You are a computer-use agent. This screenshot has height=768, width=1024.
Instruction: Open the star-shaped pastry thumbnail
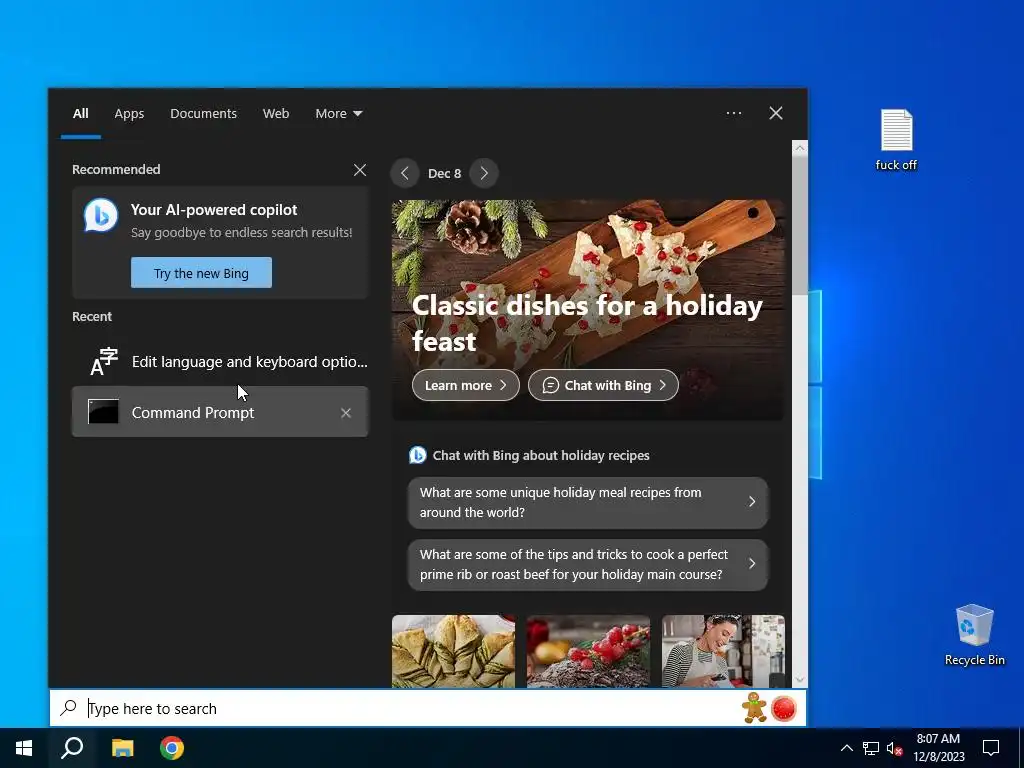pyautogui.click(x=453, y=651)
